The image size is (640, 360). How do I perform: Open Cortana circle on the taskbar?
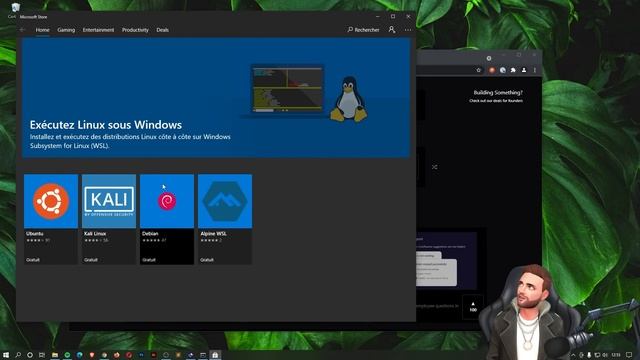[x=30, y=355]
